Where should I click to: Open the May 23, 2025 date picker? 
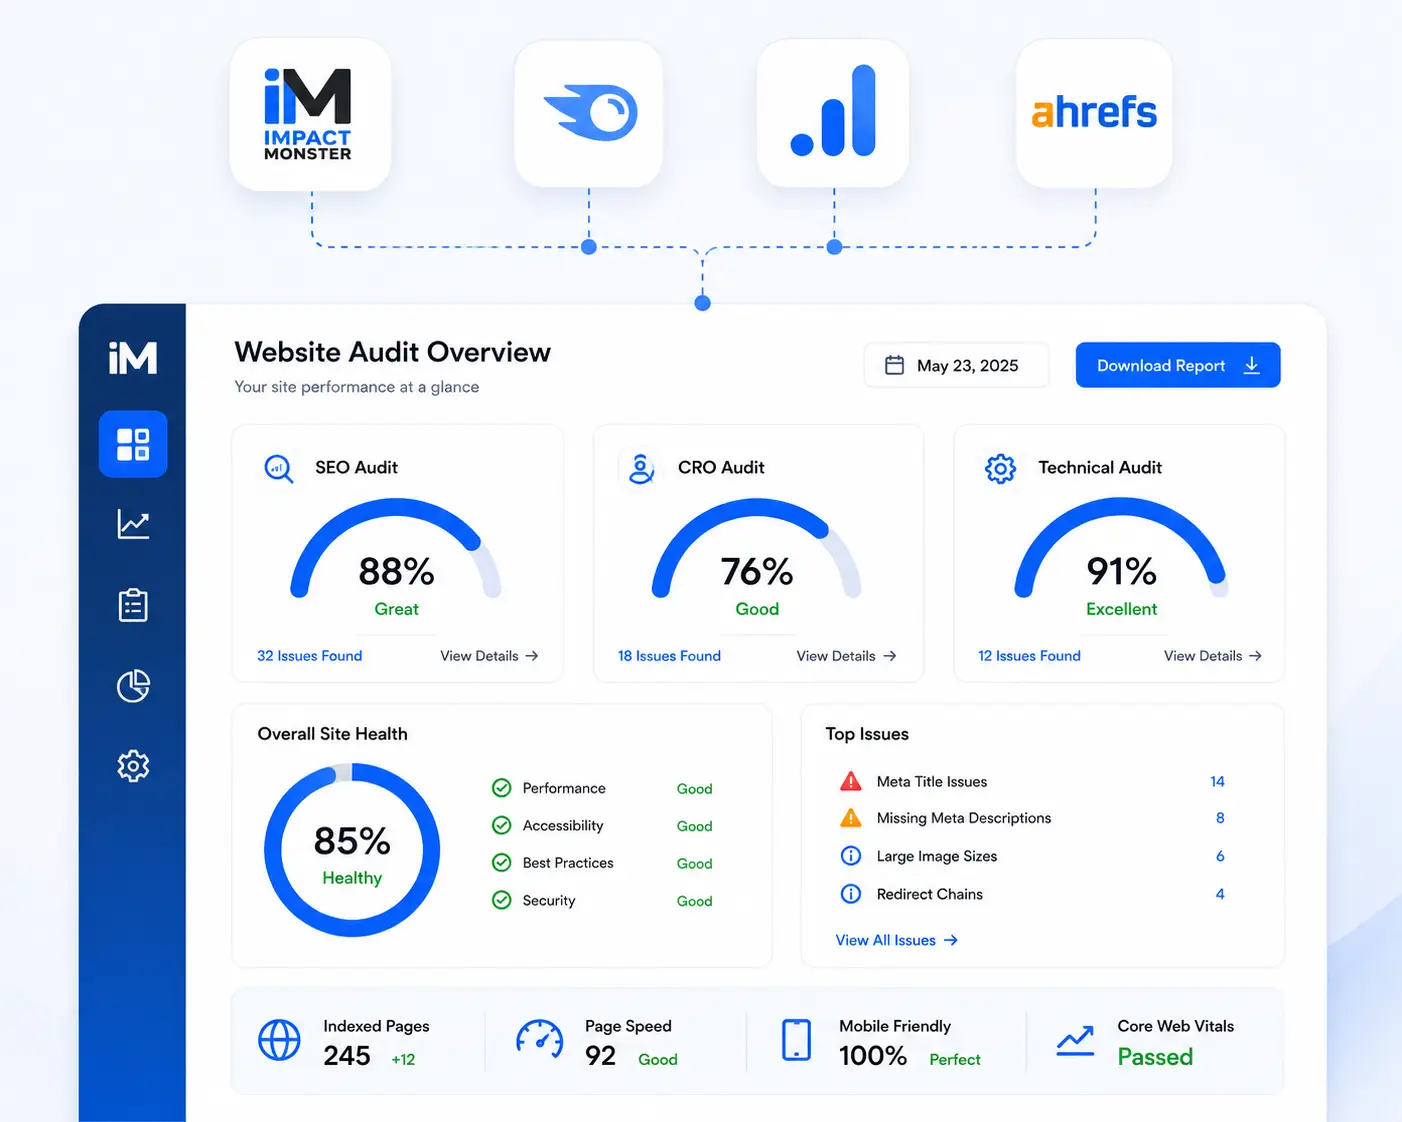pos(956,365)
